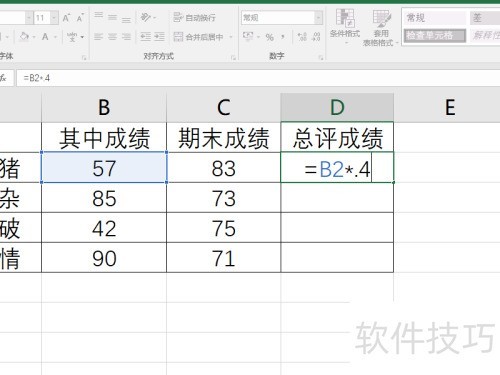Decrease decimal places
Image resolution: width=500 pixels, height=375 pixels.
click(x=316, y=37)
